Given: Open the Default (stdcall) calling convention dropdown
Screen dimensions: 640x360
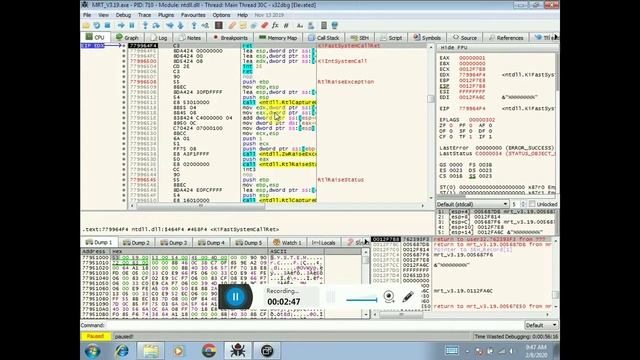Looking at the screenshot, I should coord(472,204).
